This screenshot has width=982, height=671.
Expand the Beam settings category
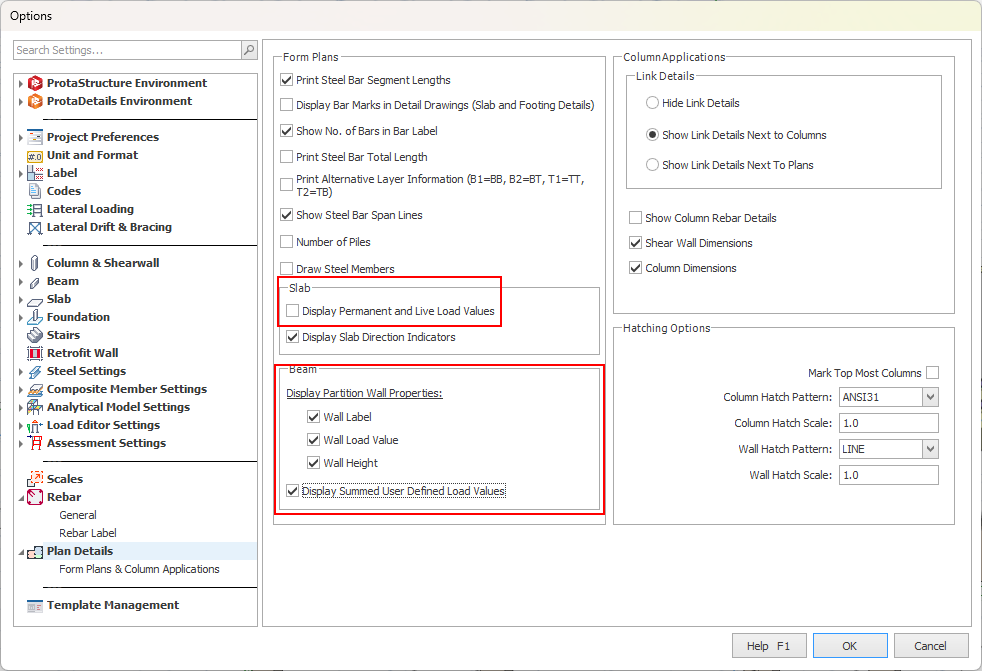coord(19,280)
